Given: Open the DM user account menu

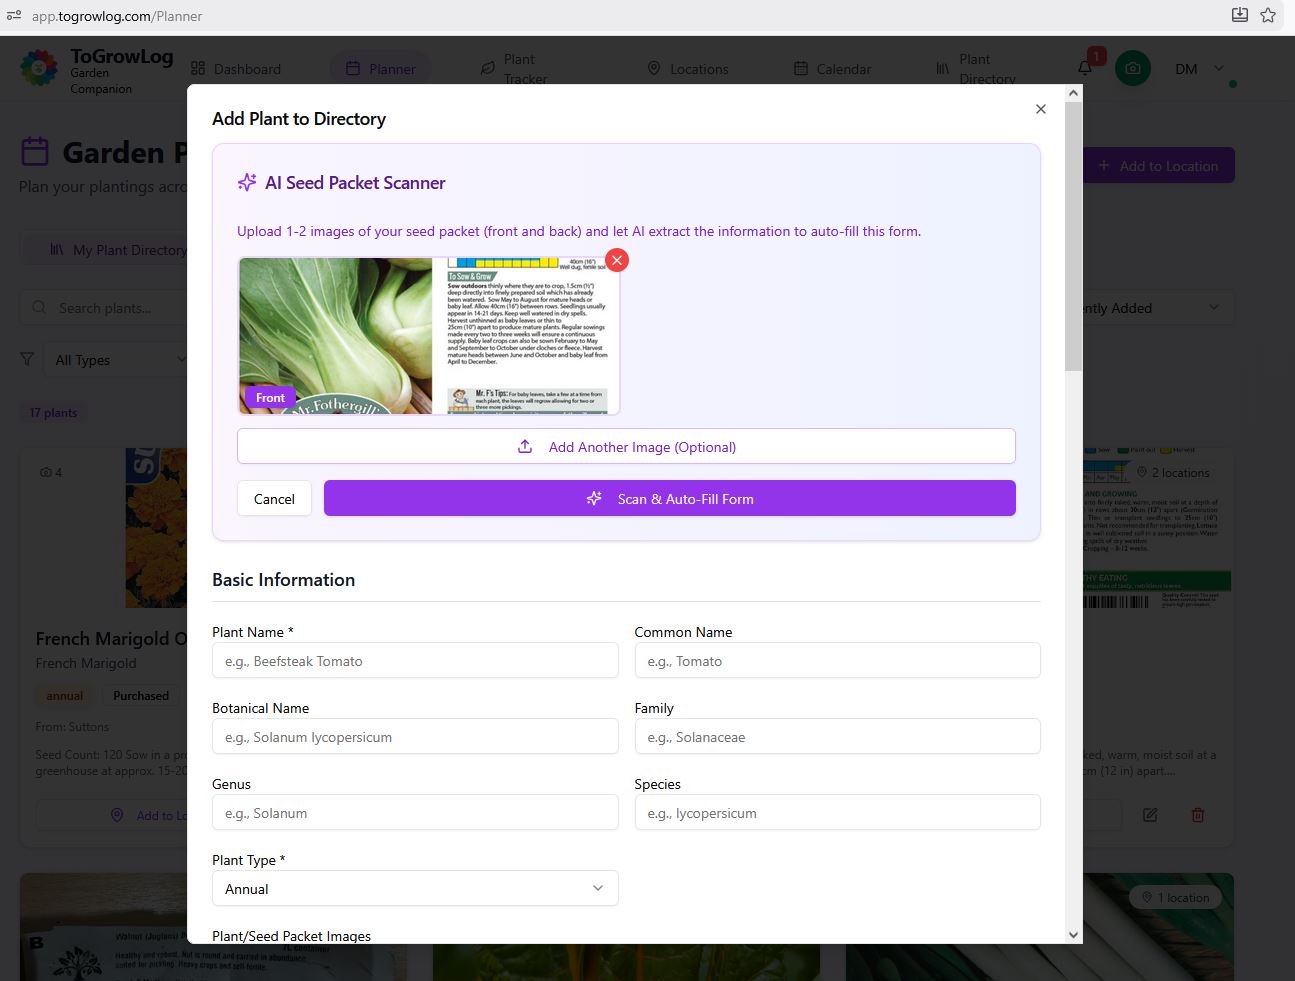Looking at the screenshot, I should [x=1199, y=69].
